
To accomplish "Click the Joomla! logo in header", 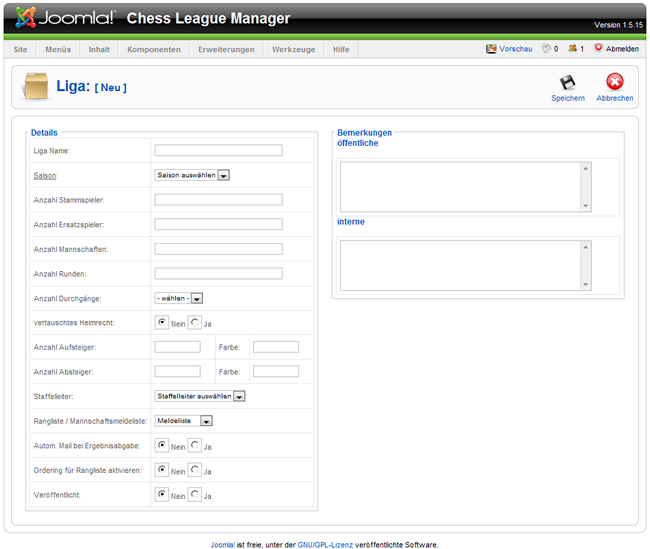I will [65, 18].
